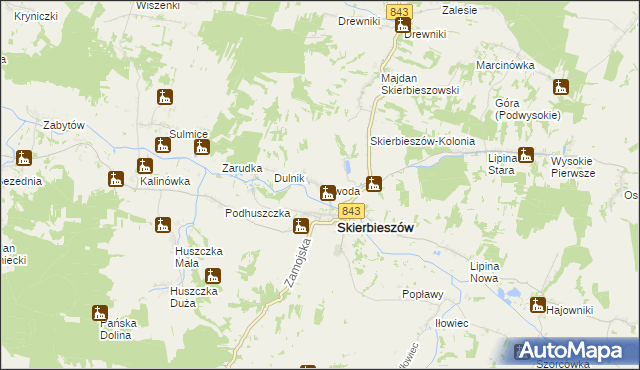The width and height of the screenshot is (640, 370).
Task: Click the Popławy label
Action: click(423, 294)
